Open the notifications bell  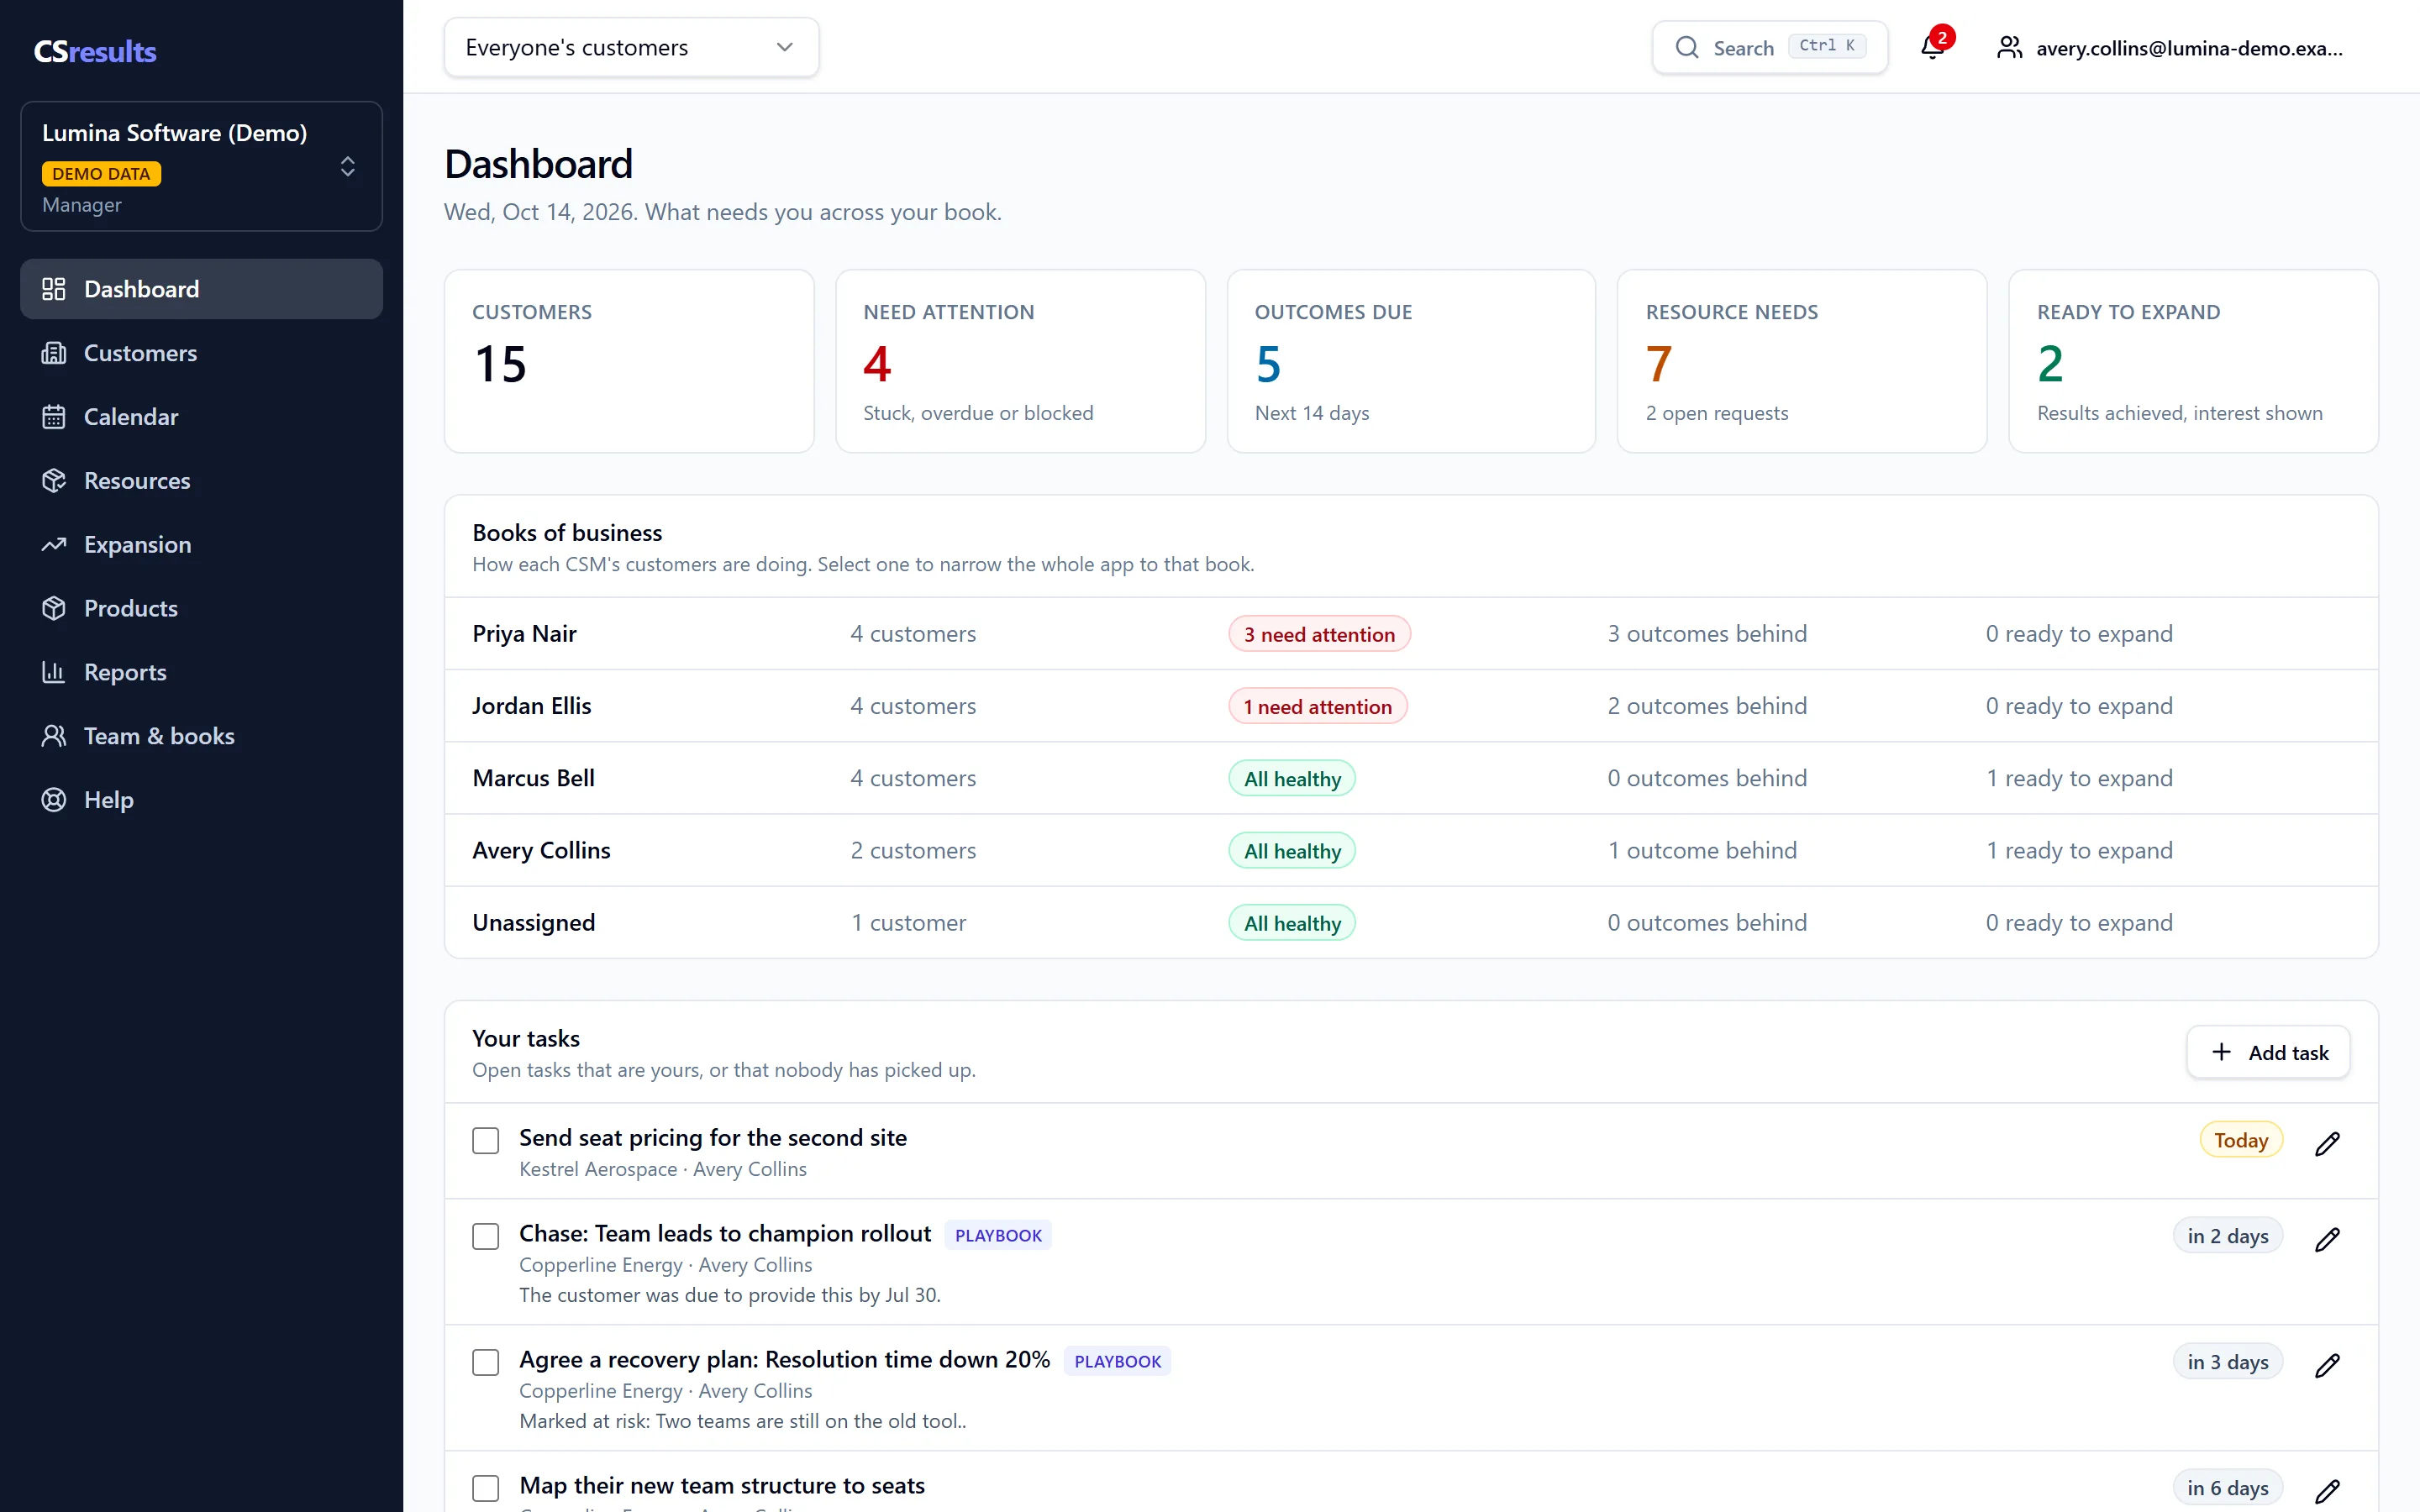[1933, 47]
